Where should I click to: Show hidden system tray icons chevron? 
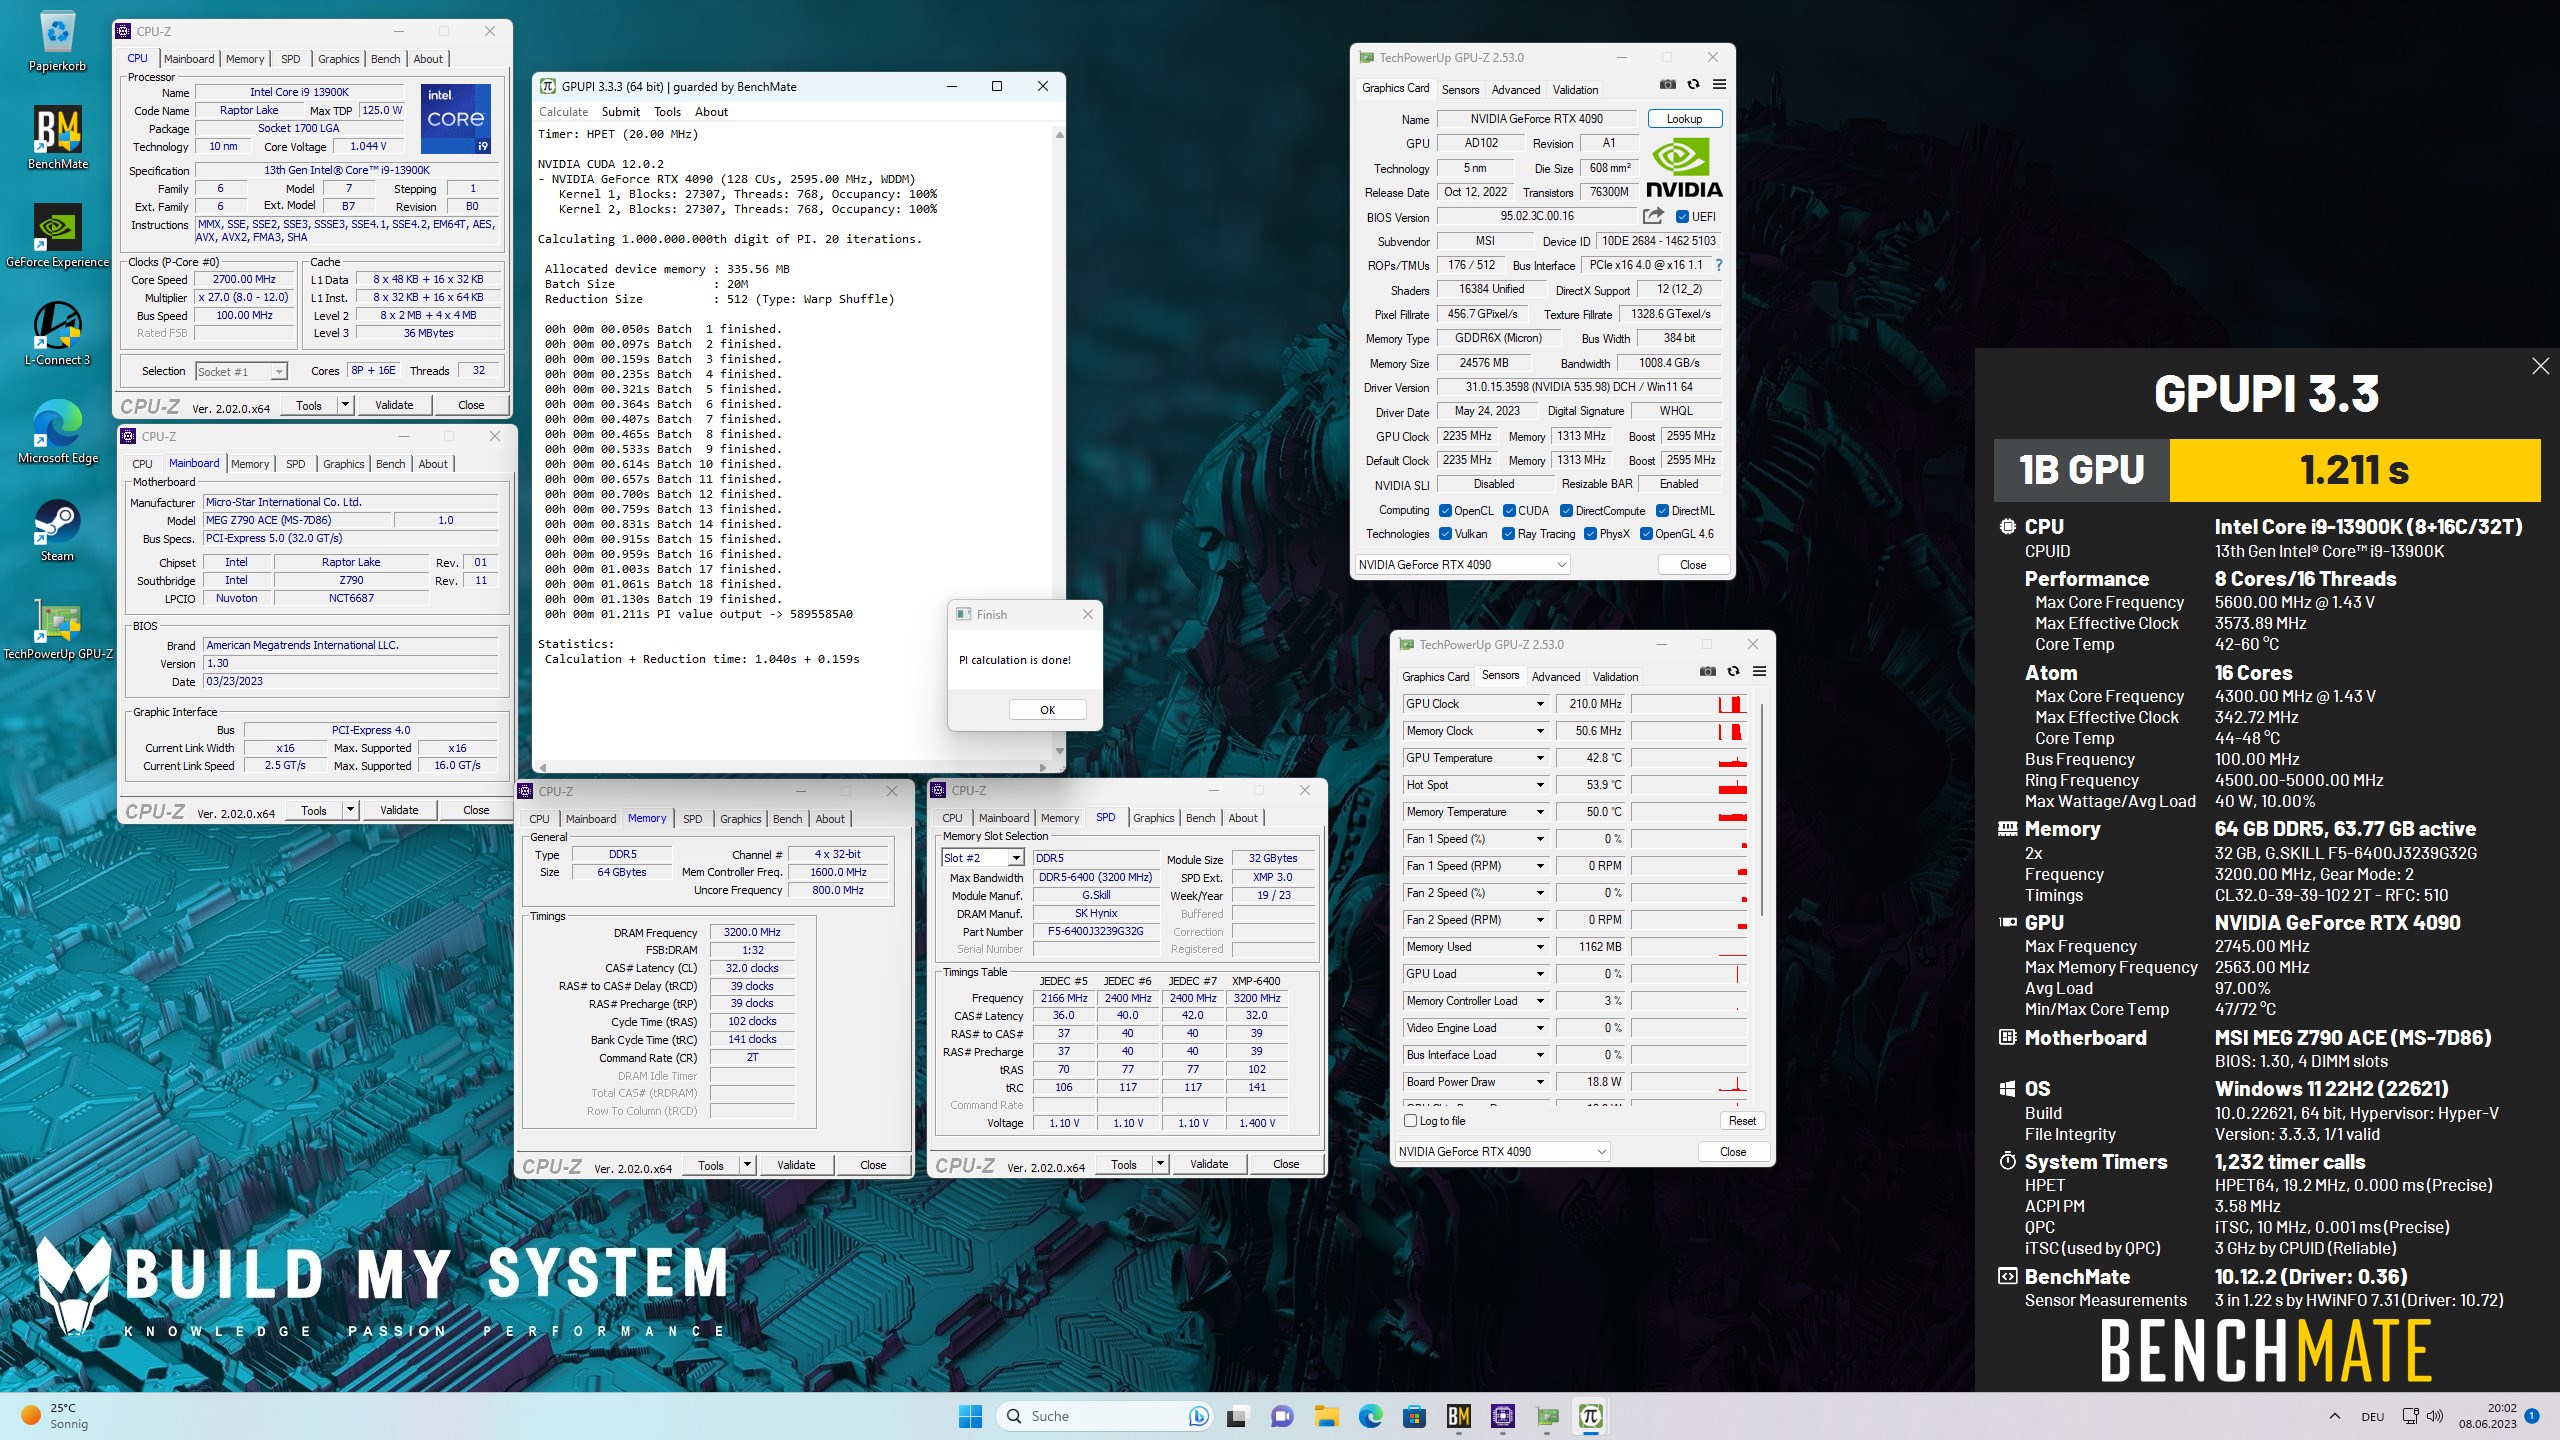pyautogui.click(x=2335, y=1416)
